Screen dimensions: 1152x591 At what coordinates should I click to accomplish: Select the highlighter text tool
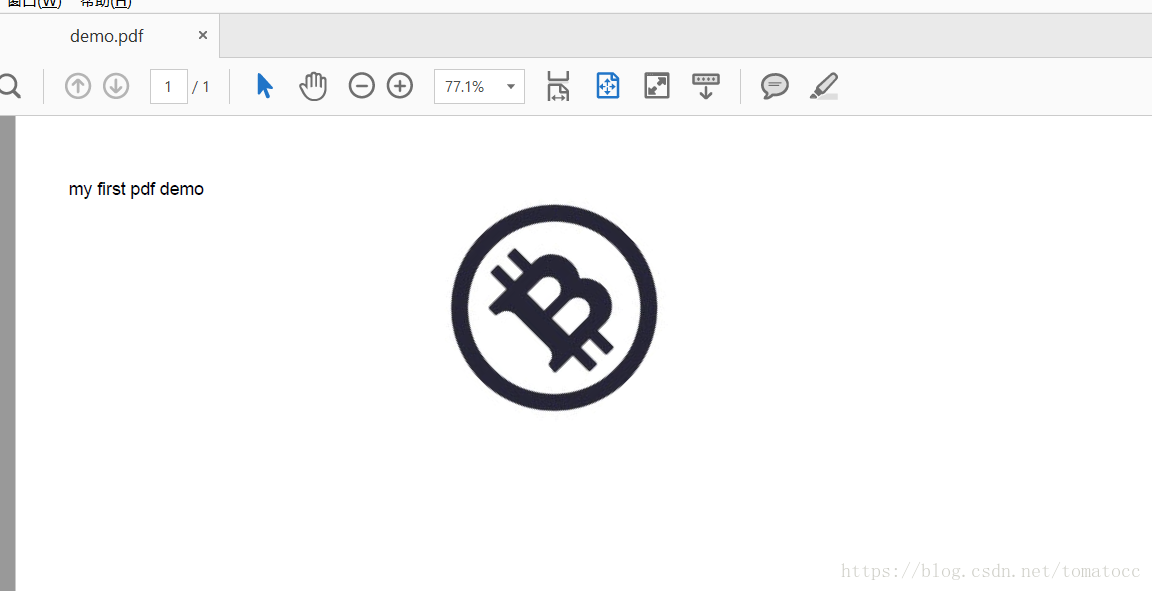[824, 86]
